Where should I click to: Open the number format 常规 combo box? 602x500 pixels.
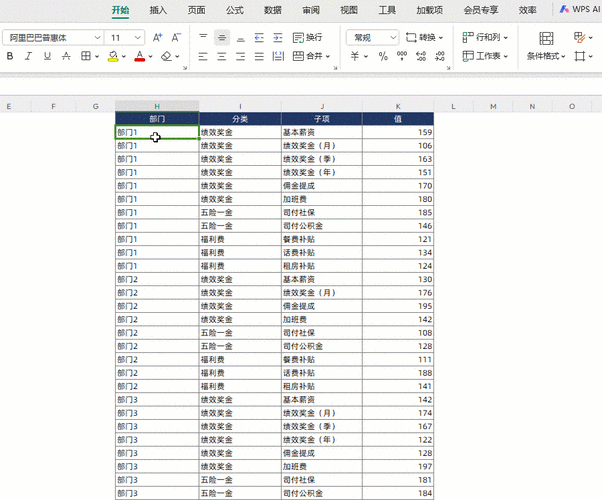pos(372,38)
